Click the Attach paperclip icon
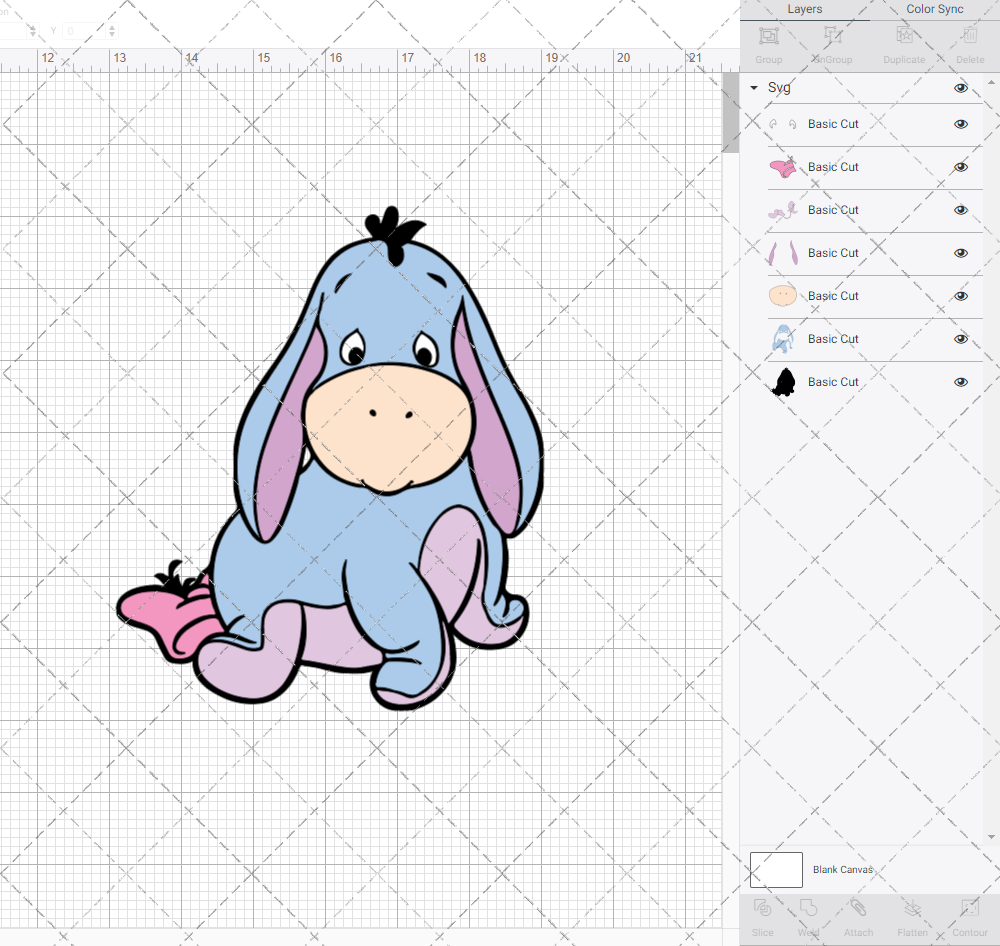This screenshot has height=946, width=1000. [x=858, y=908]
